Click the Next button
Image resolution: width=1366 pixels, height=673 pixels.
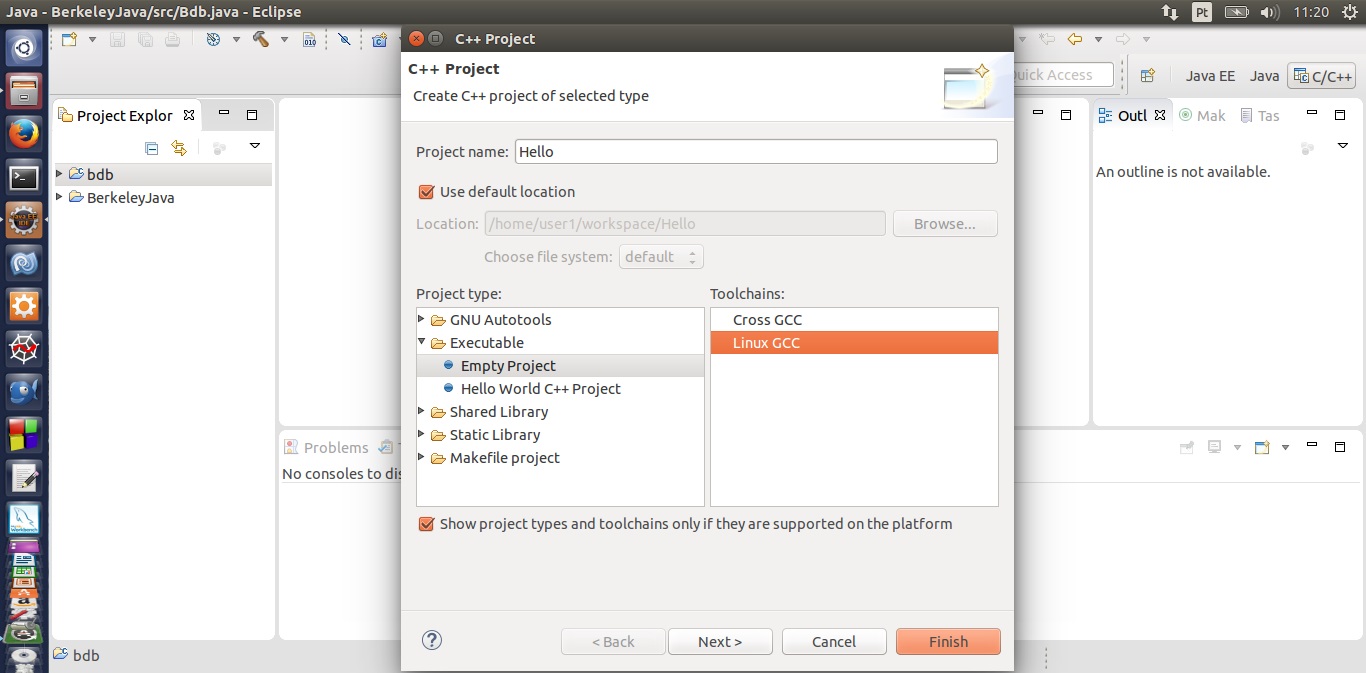[x=720, y=642]
